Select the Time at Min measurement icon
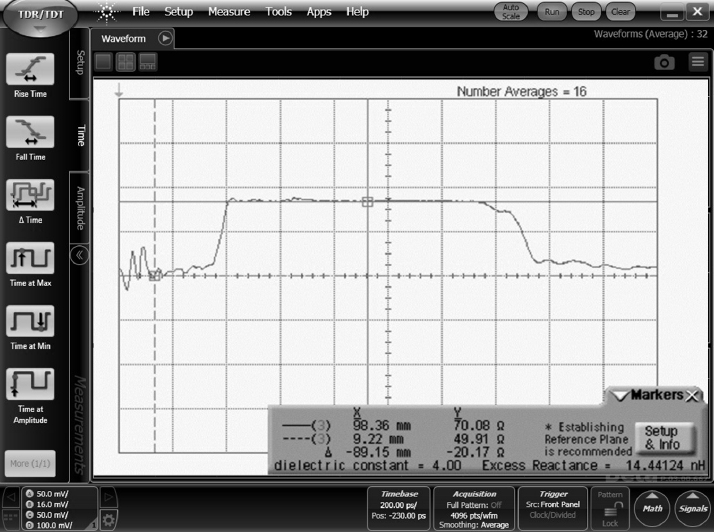 click(x=30, y=322)
